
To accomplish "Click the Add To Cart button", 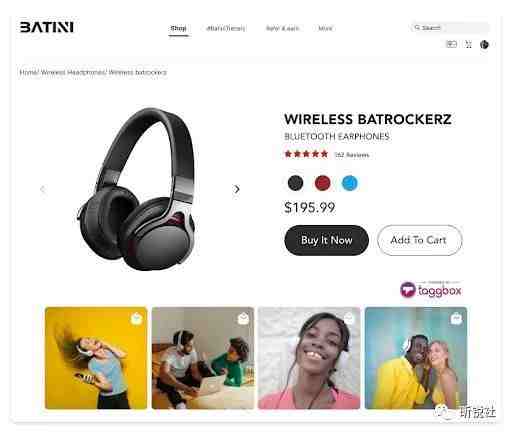I will (x=420, y=240).
